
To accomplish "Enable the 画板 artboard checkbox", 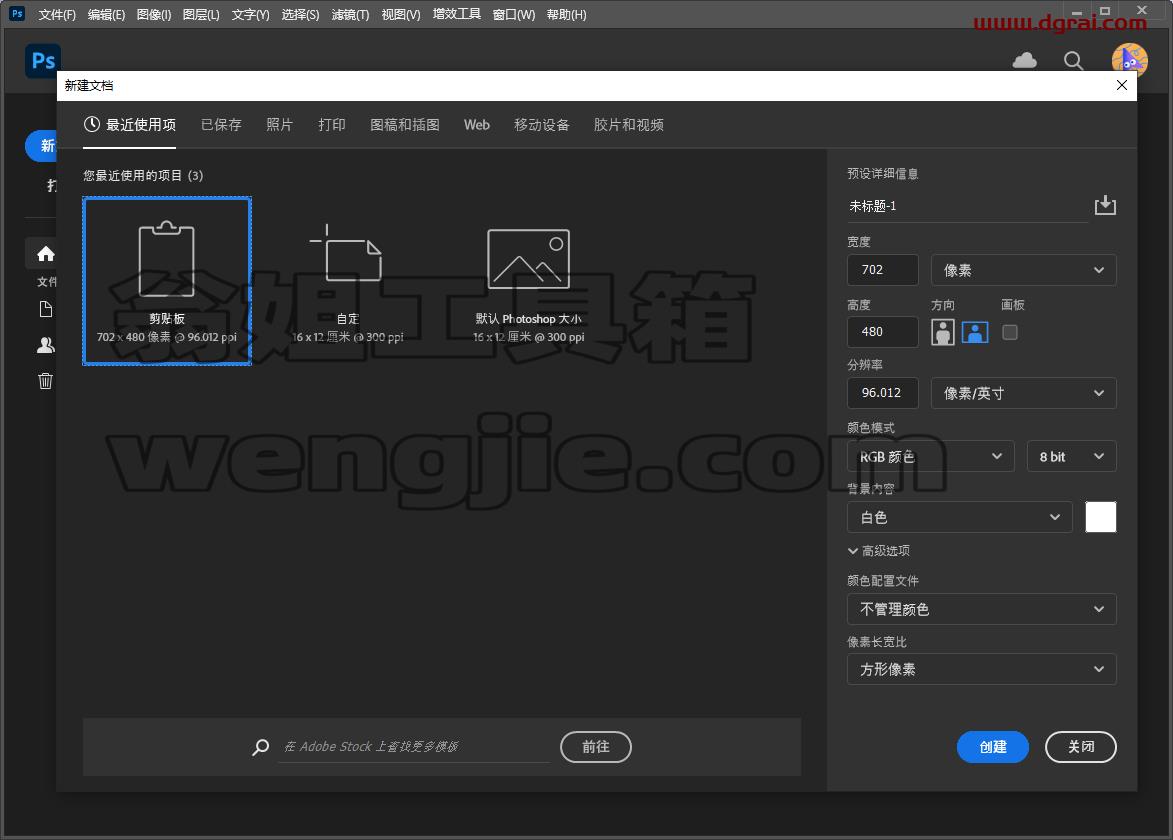I will click(x=1010, y=332).
